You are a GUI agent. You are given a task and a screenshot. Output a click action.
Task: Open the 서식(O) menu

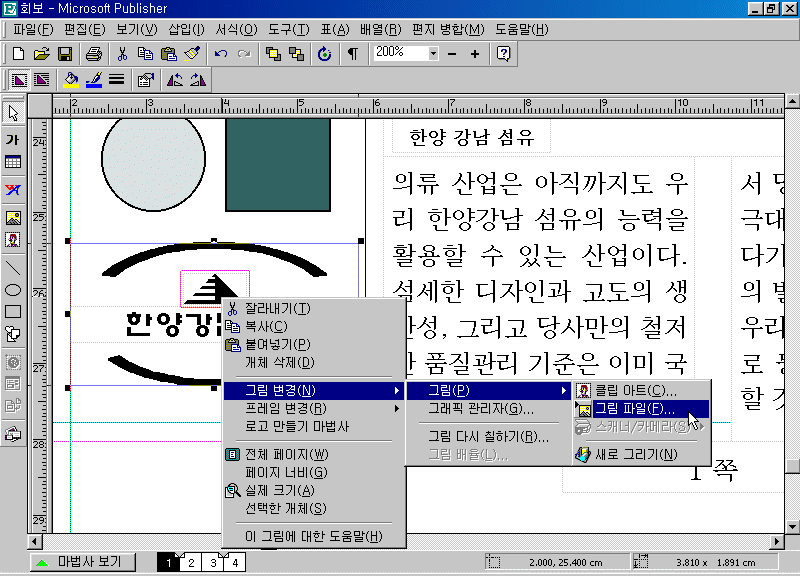point(236,30)
